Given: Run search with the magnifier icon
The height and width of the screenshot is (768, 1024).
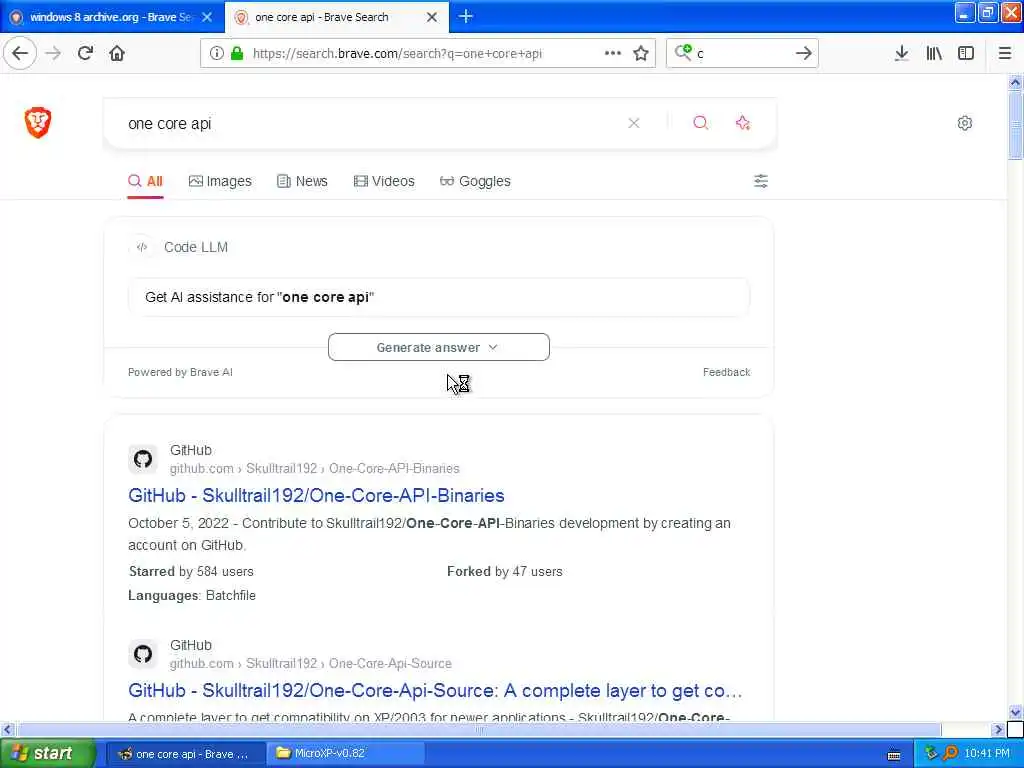Looking at the screenshot, I should (x=700, y=123).
